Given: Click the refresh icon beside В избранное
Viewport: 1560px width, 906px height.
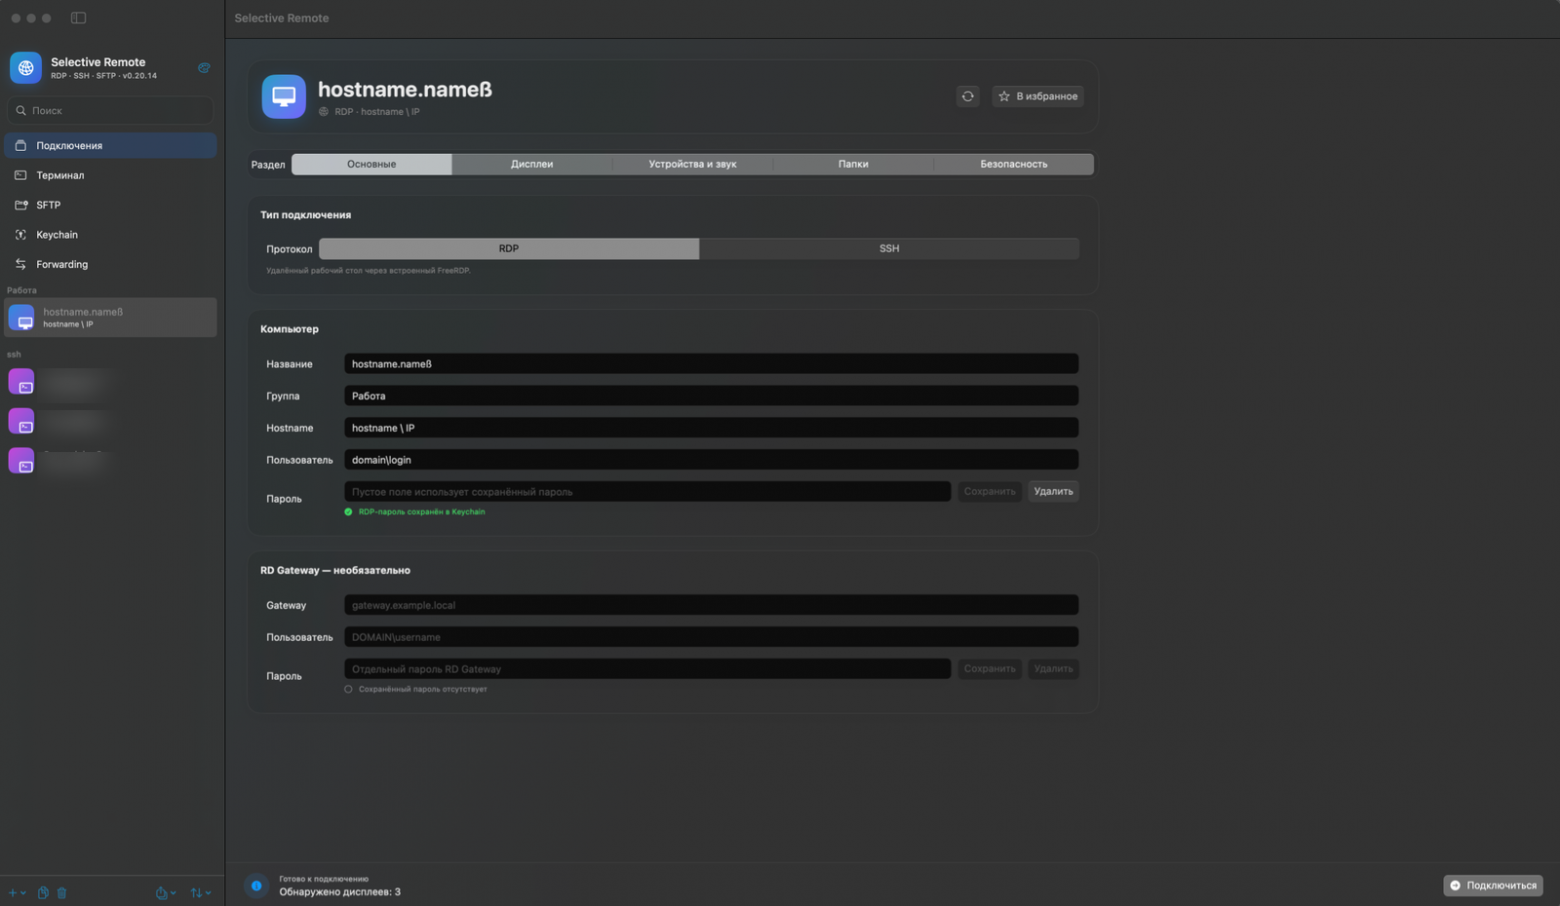Looking at the screenshot, I should click(967, 96).
